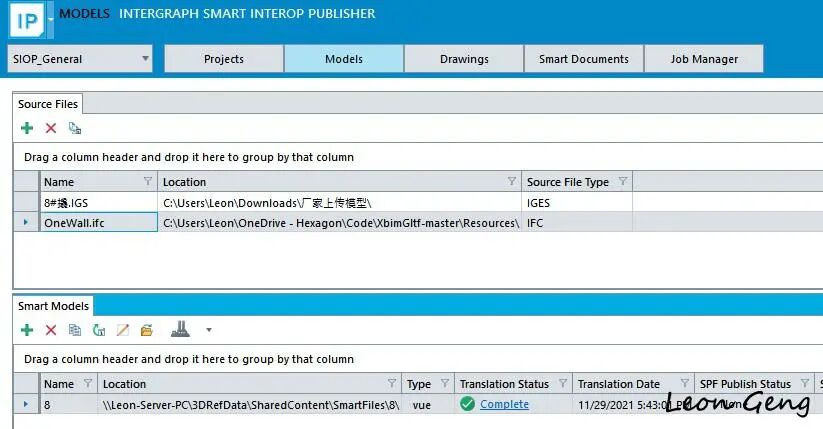Open the SIOP_General dropdown
This screenshot has height=429, width=823.
(x=80, y=59)
